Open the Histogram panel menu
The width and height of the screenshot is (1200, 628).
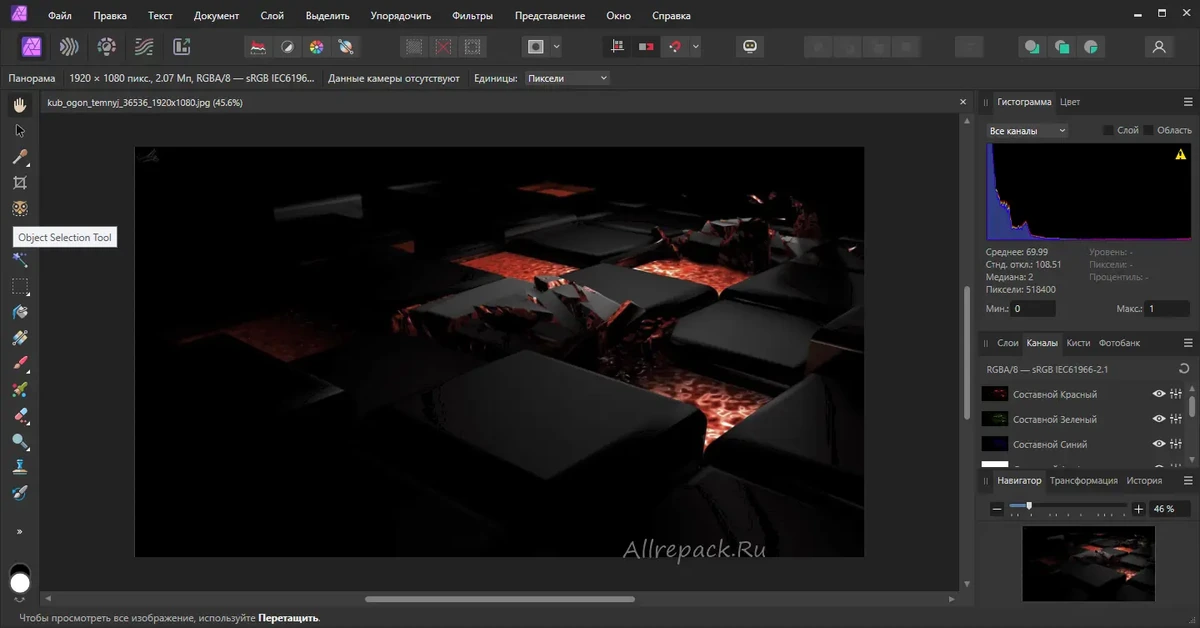(1188, 102)
